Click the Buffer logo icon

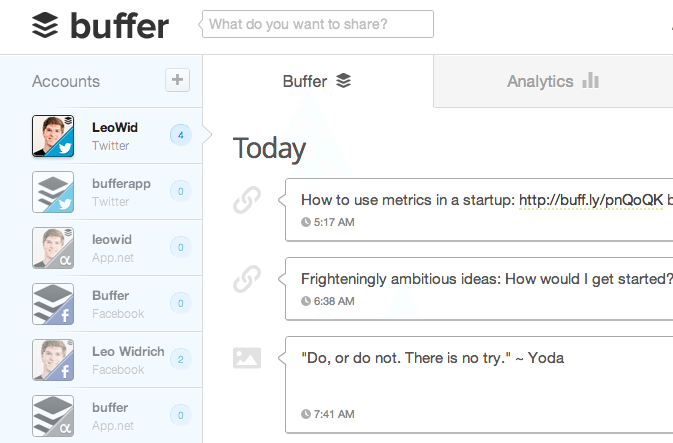46,24
